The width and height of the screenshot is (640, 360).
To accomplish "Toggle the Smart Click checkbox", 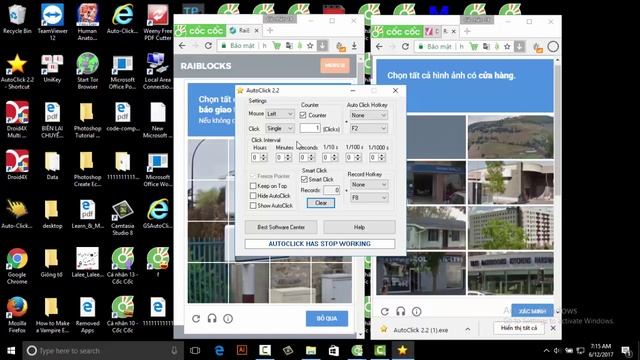I will (304, 180).
